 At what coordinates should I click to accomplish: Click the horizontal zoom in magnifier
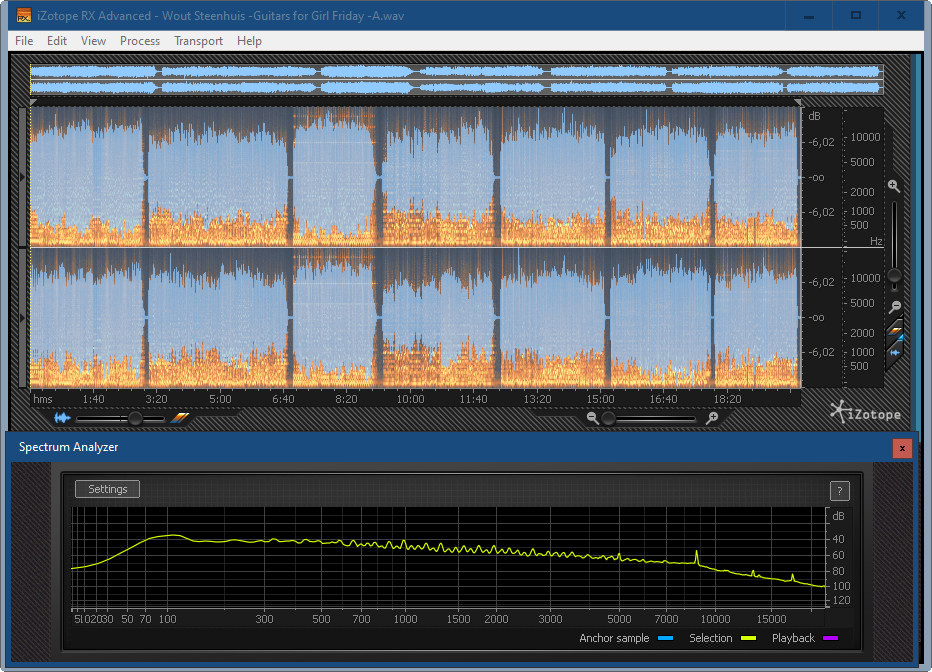coord(711,418)
